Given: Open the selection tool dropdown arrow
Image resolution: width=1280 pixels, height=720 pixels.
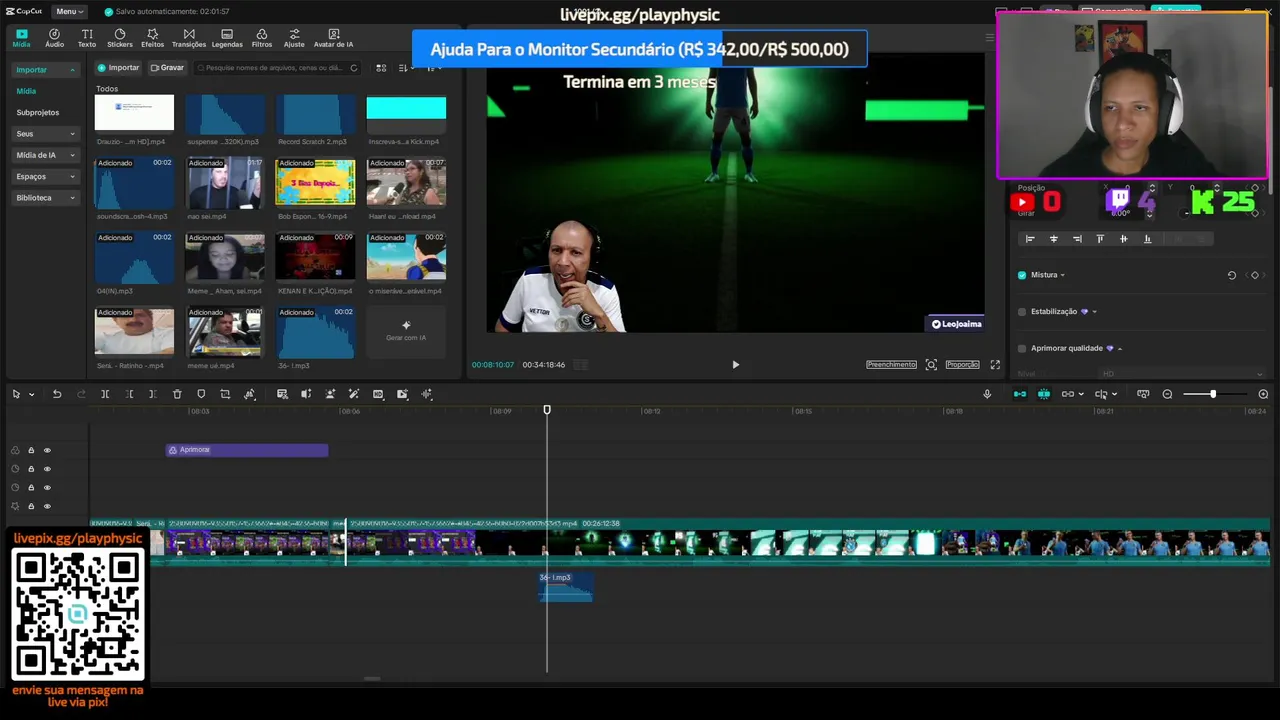Looking at the screenshot, I should (31, 394).
